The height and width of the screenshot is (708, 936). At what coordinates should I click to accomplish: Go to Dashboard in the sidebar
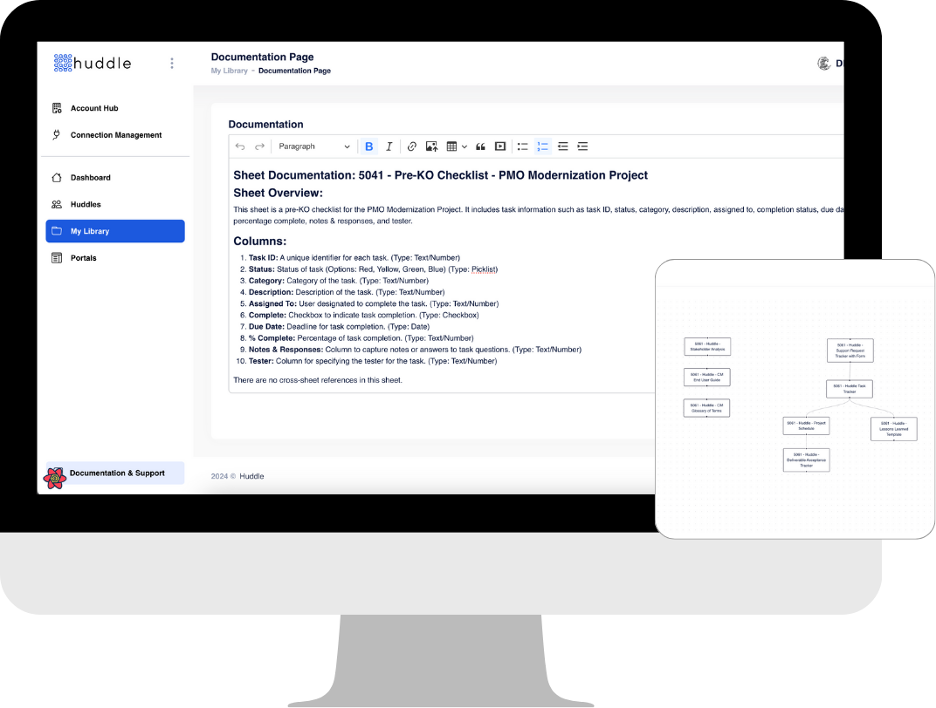[90, 178]
